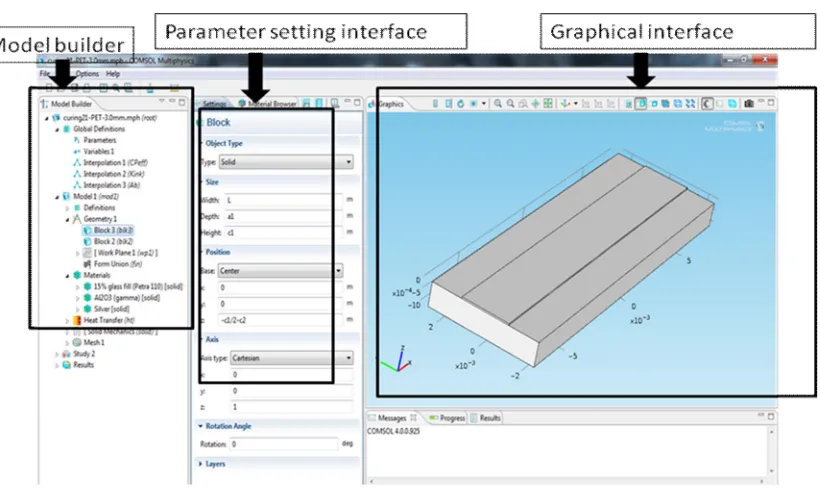Click the Form Union (fin) node
The width and height of the screenshot is (820, 492).
[x=118, y=264]
